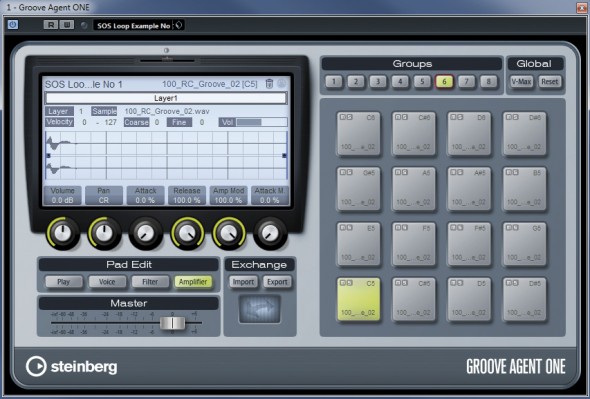The width and height of the screenshot is (590, 399).
Task: Click the Exchange MIDI drag area with the arrow
Action: 260,309
